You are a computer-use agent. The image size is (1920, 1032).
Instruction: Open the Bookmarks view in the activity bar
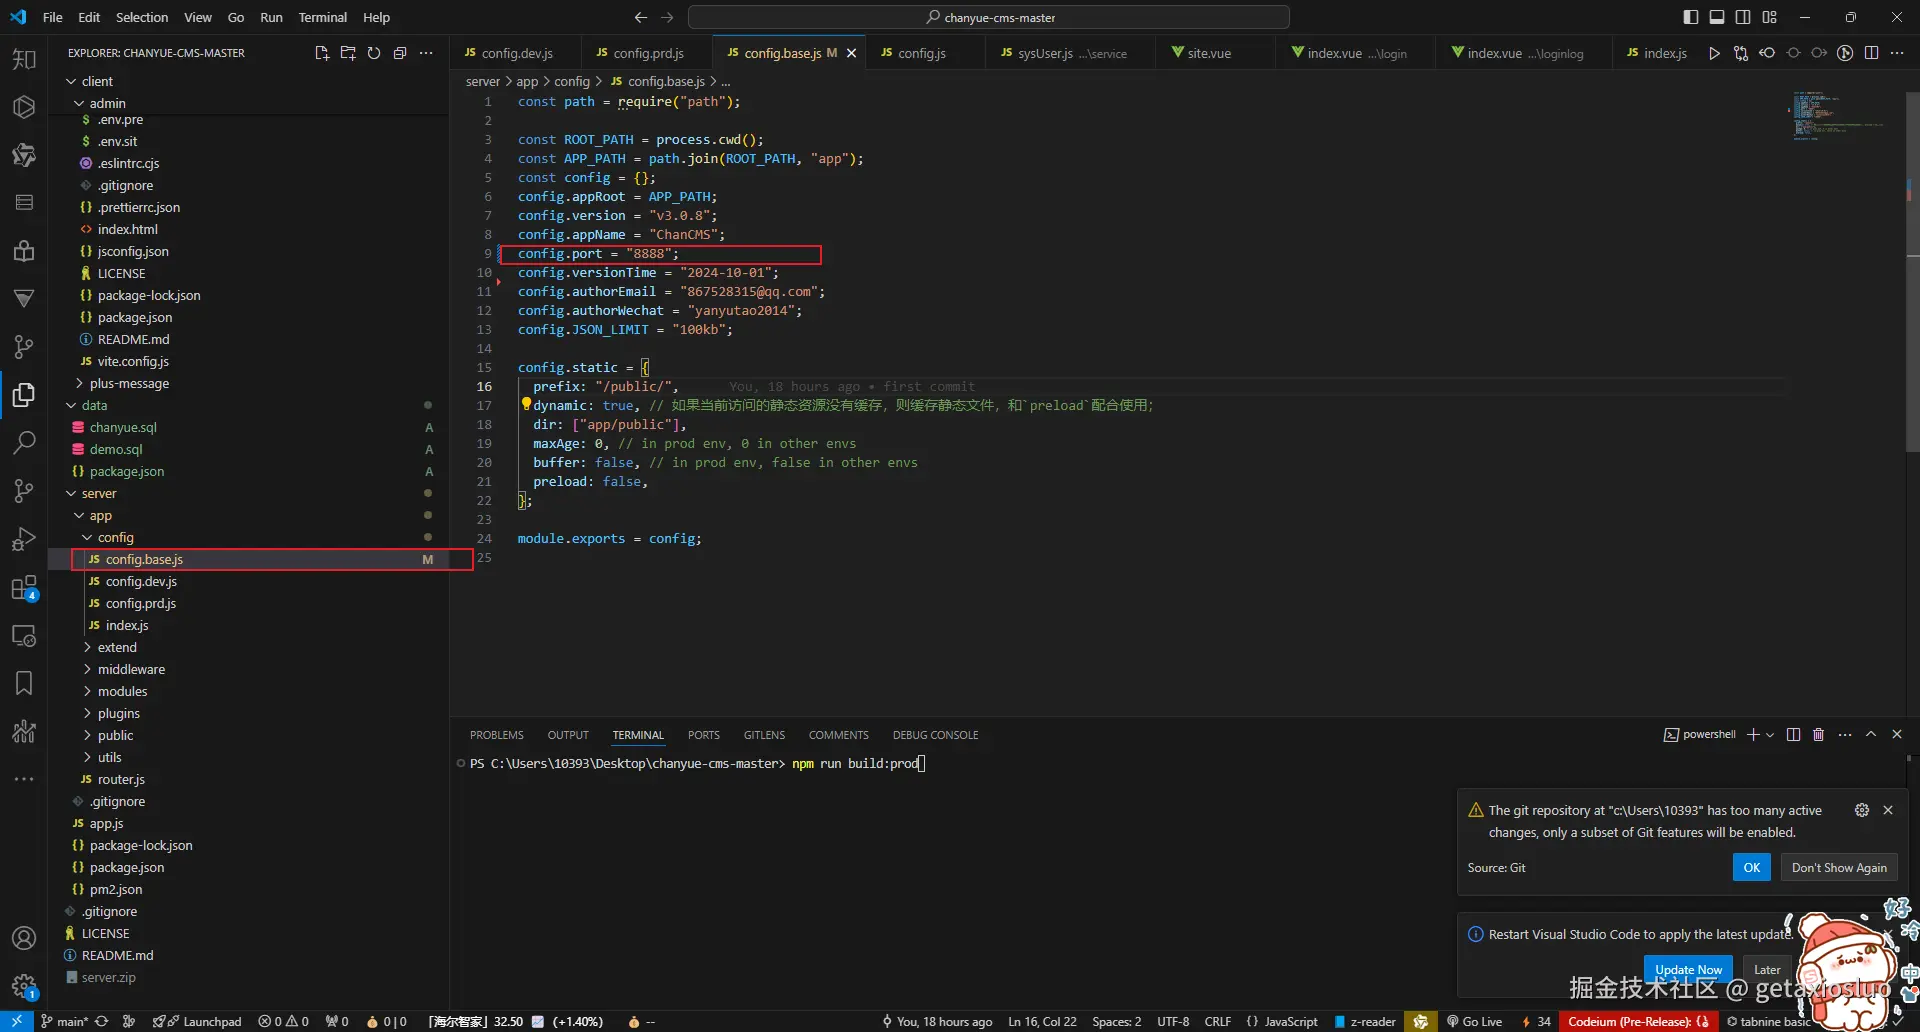[24, 683]
